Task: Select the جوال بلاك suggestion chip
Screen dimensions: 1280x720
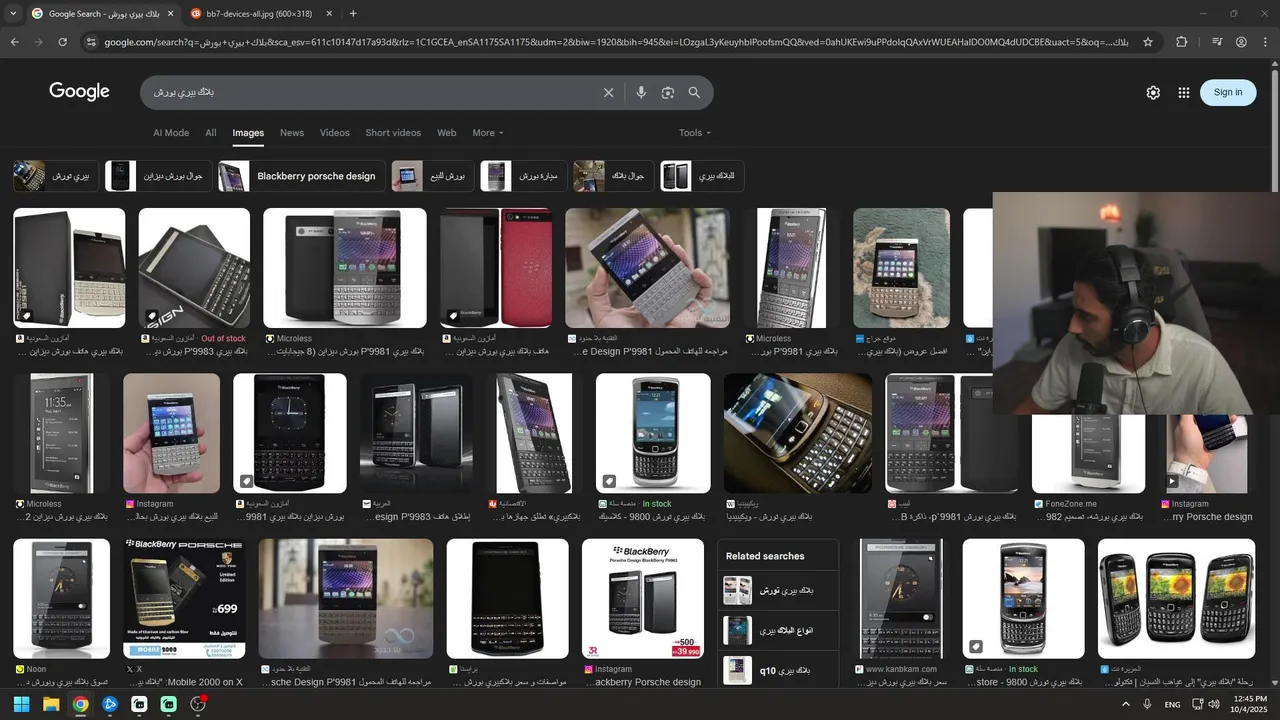Action: coord(613,176)
